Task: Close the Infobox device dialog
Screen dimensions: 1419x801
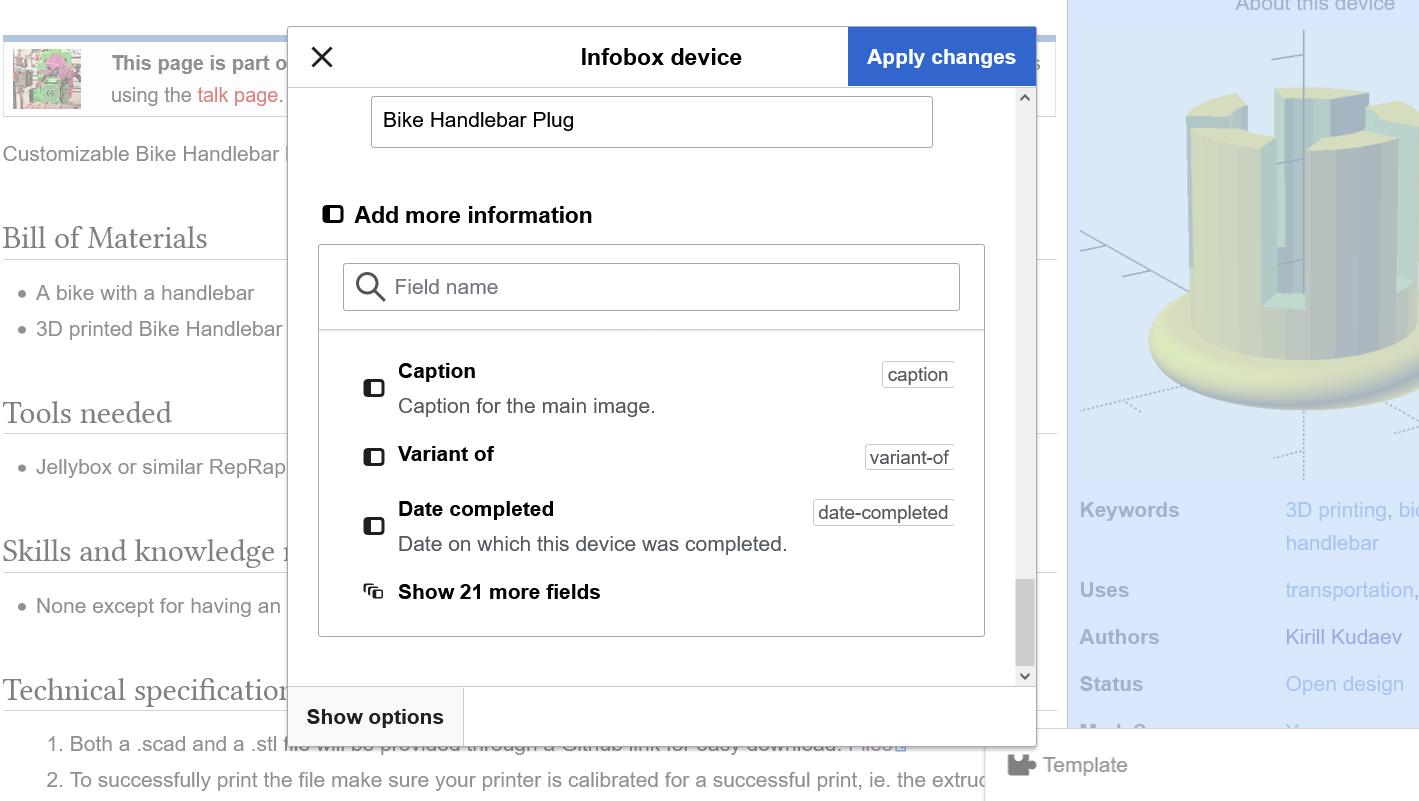Action: pyautogui.click(x=322, y=57)
